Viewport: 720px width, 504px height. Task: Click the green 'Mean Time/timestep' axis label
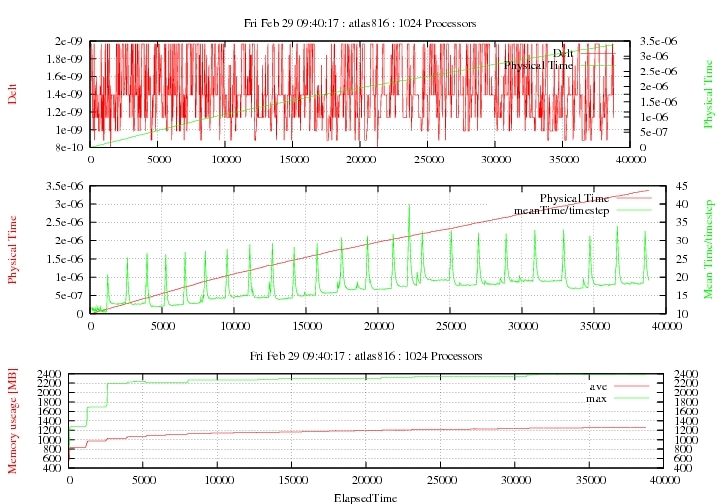(x=709, y=249)
